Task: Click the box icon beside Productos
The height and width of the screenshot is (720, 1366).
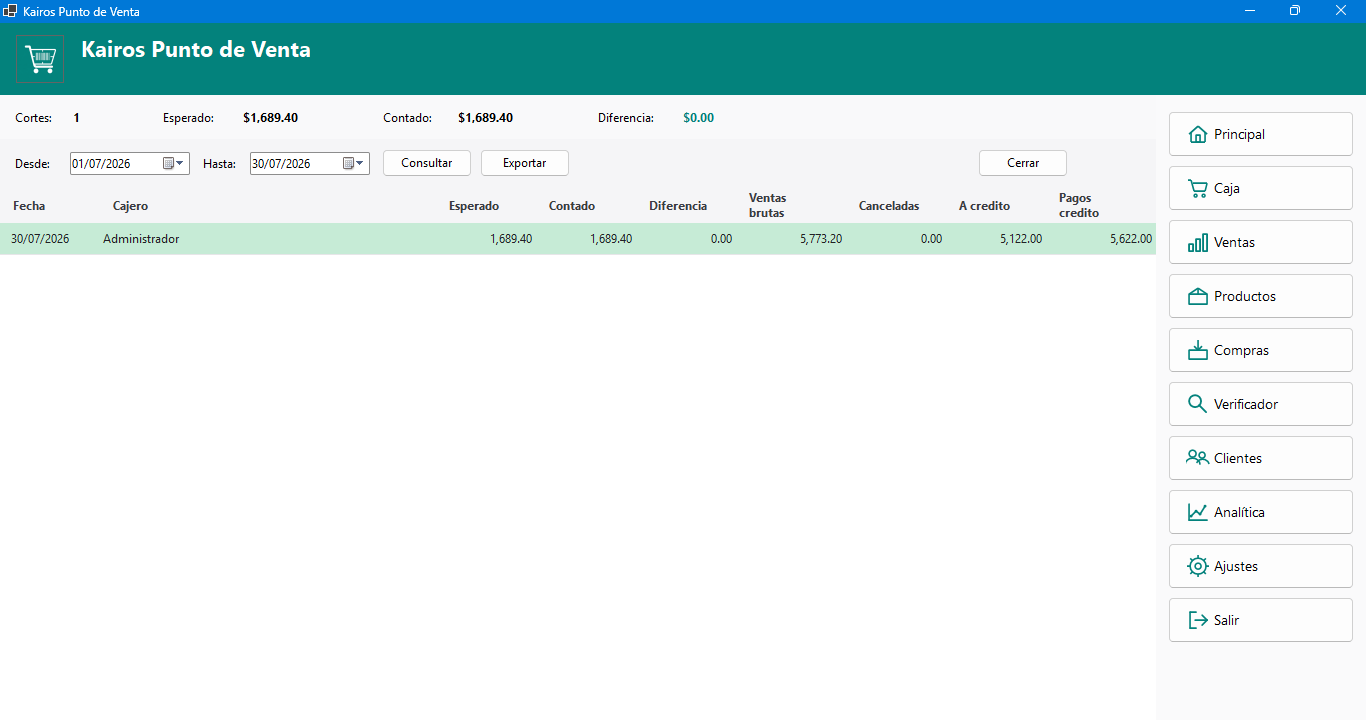Action: [1197, 296]
